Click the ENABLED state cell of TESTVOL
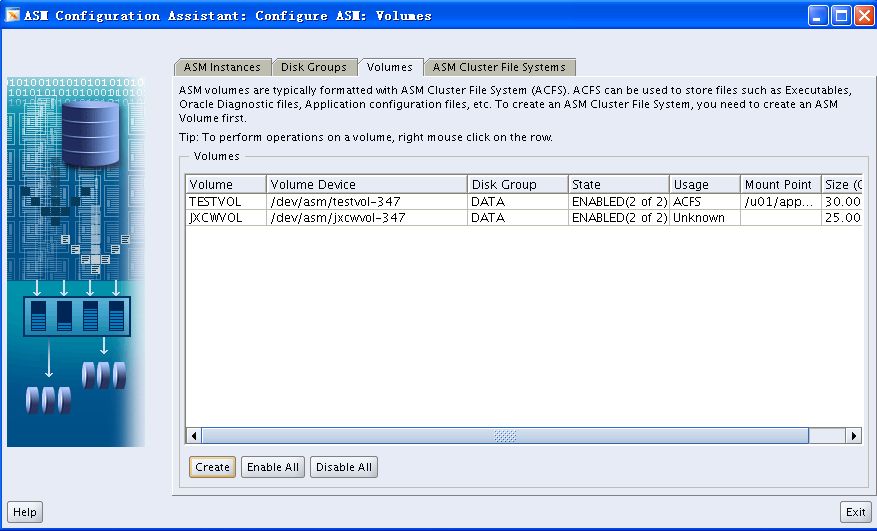The image size is (877, 531). [619, 202]
